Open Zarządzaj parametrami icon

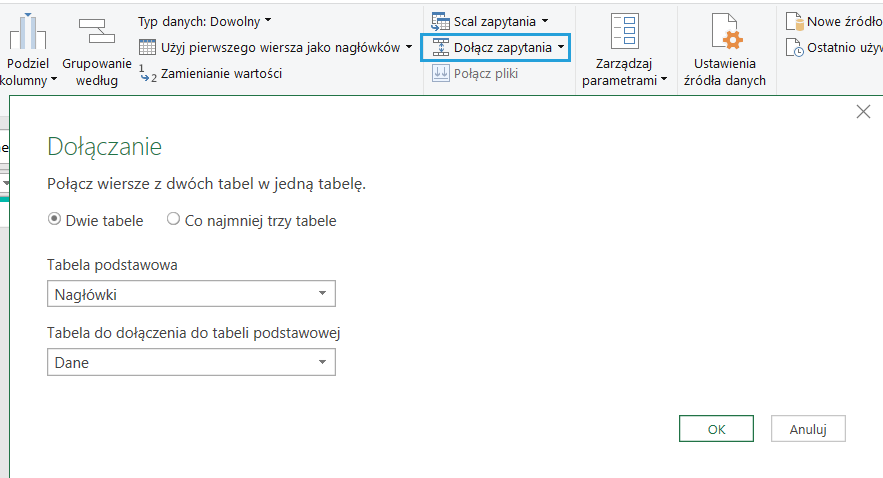pyautogui.click(x=624, y=32)
